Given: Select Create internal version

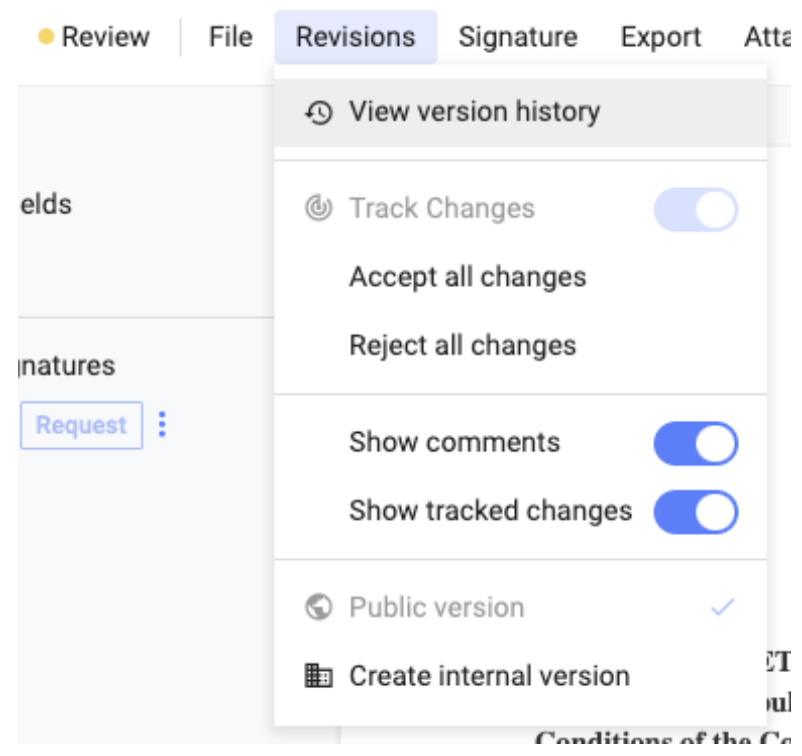Looking at the screenshot, I should (489, 676).
